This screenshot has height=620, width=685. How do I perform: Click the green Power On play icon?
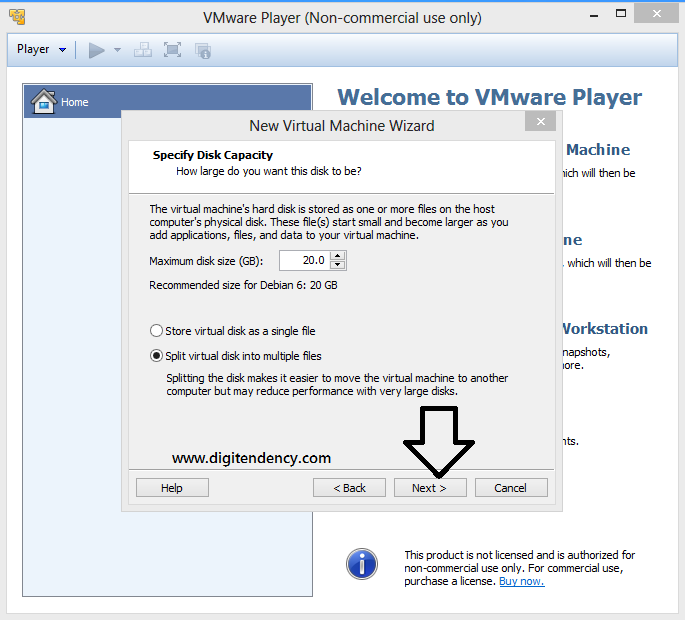pyautogui.click(x=96, y=50)
